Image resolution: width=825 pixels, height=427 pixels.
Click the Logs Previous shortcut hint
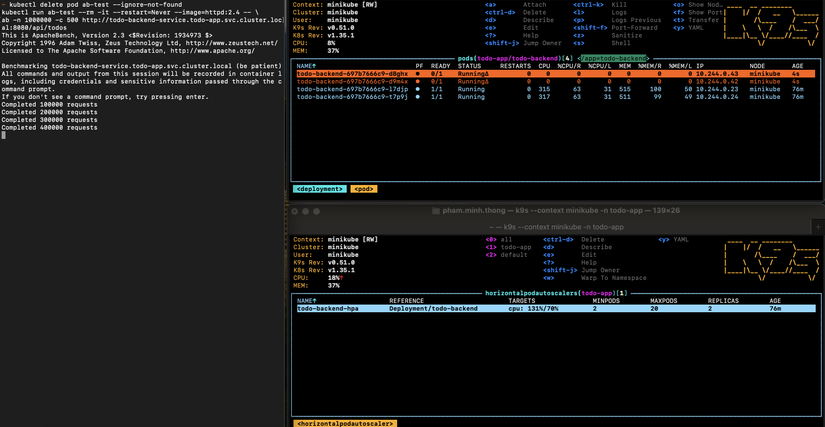[x=636, y=20]
